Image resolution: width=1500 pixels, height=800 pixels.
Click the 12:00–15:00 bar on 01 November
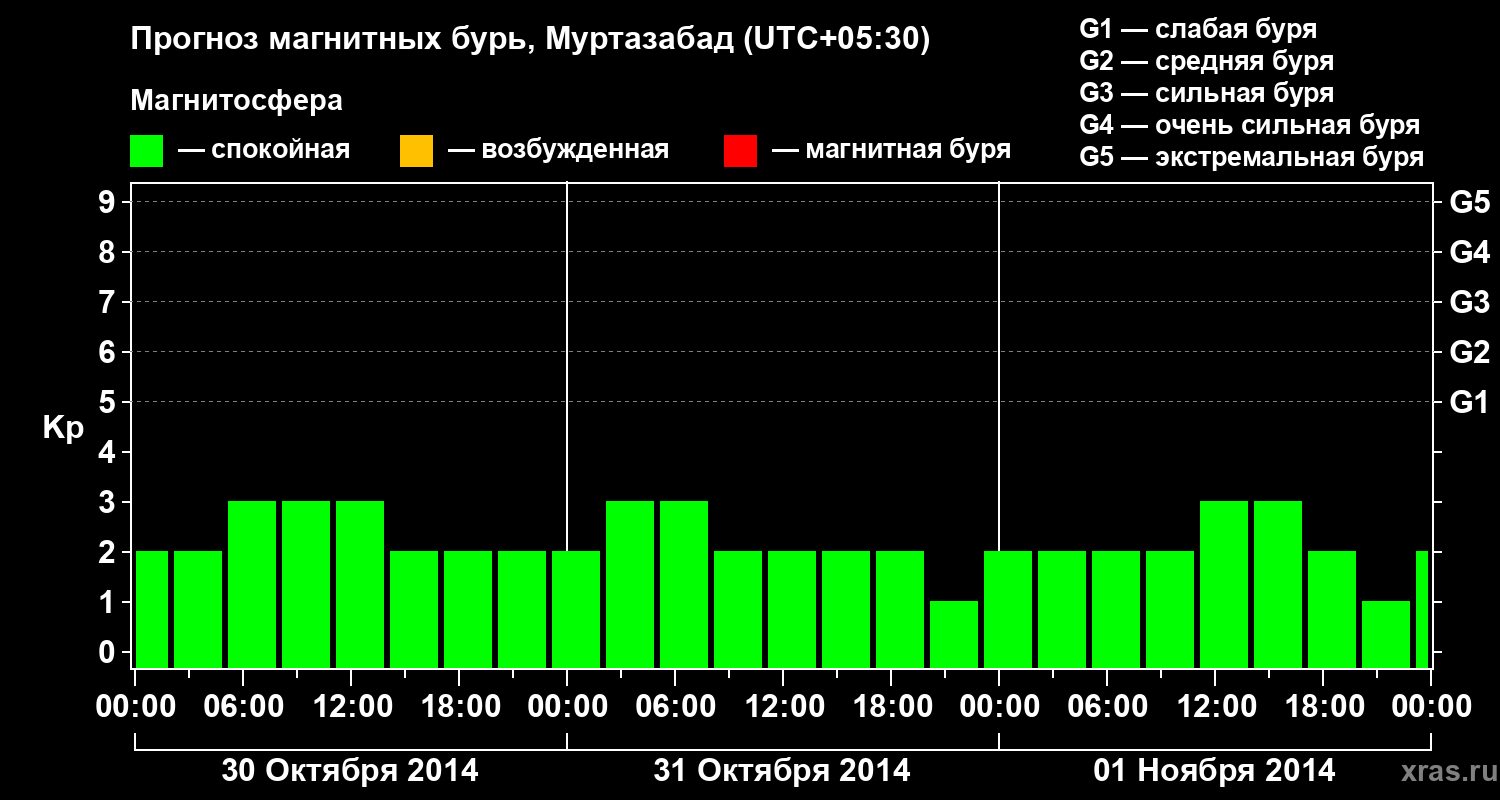tap(1224, 584)
